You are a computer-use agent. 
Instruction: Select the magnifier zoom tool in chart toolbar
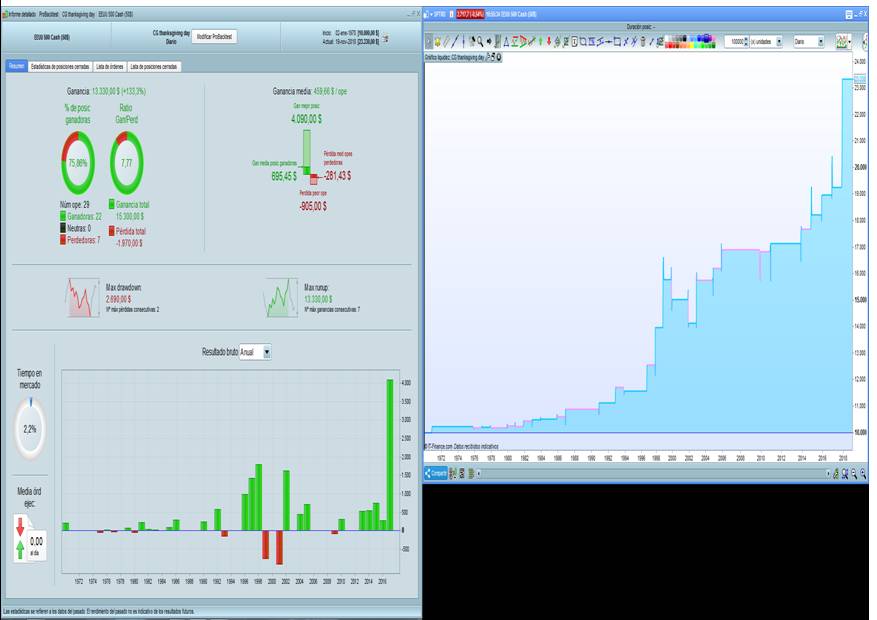coord(478,42)
